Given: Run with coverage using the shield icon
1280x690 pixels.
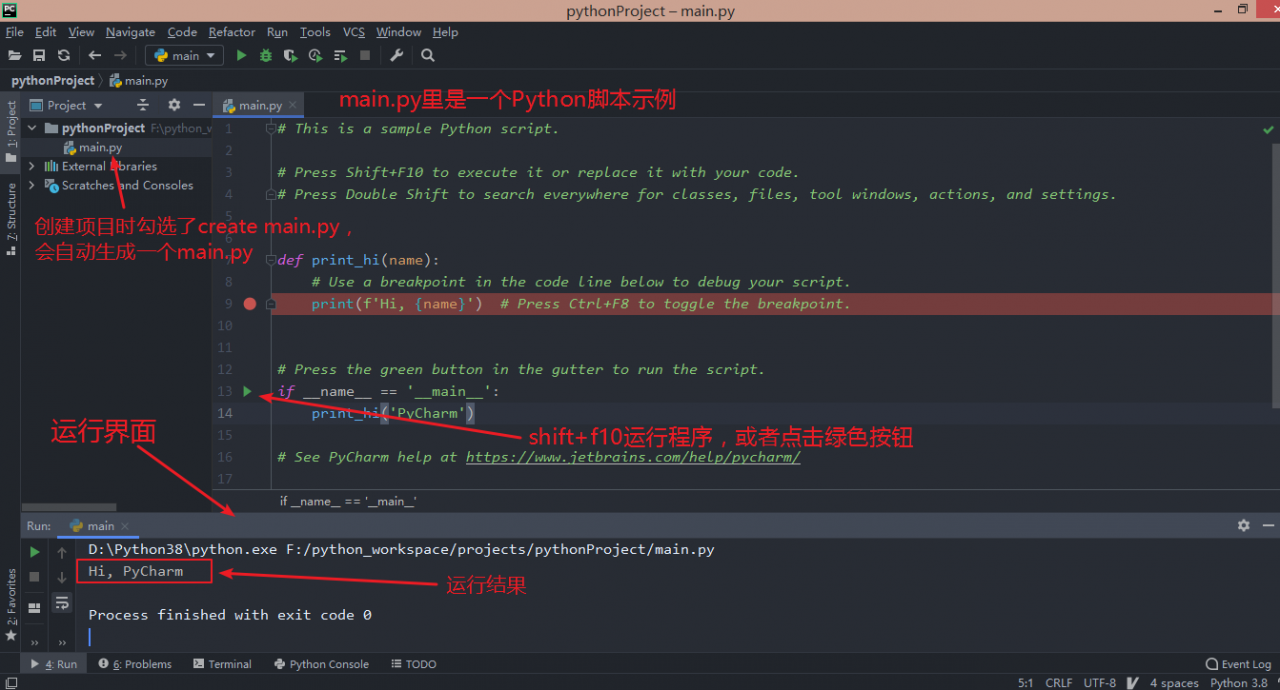Looking at the screenshot, I should 290,56.
